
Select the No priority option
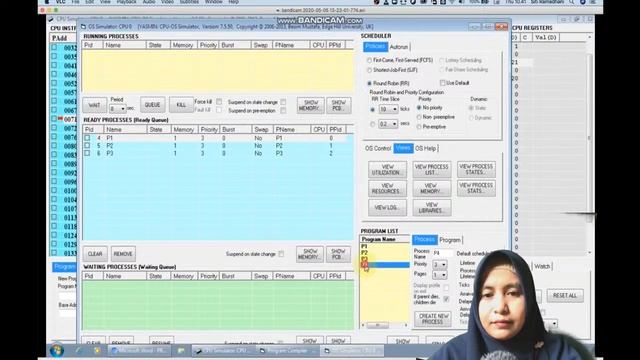(419, 108)
